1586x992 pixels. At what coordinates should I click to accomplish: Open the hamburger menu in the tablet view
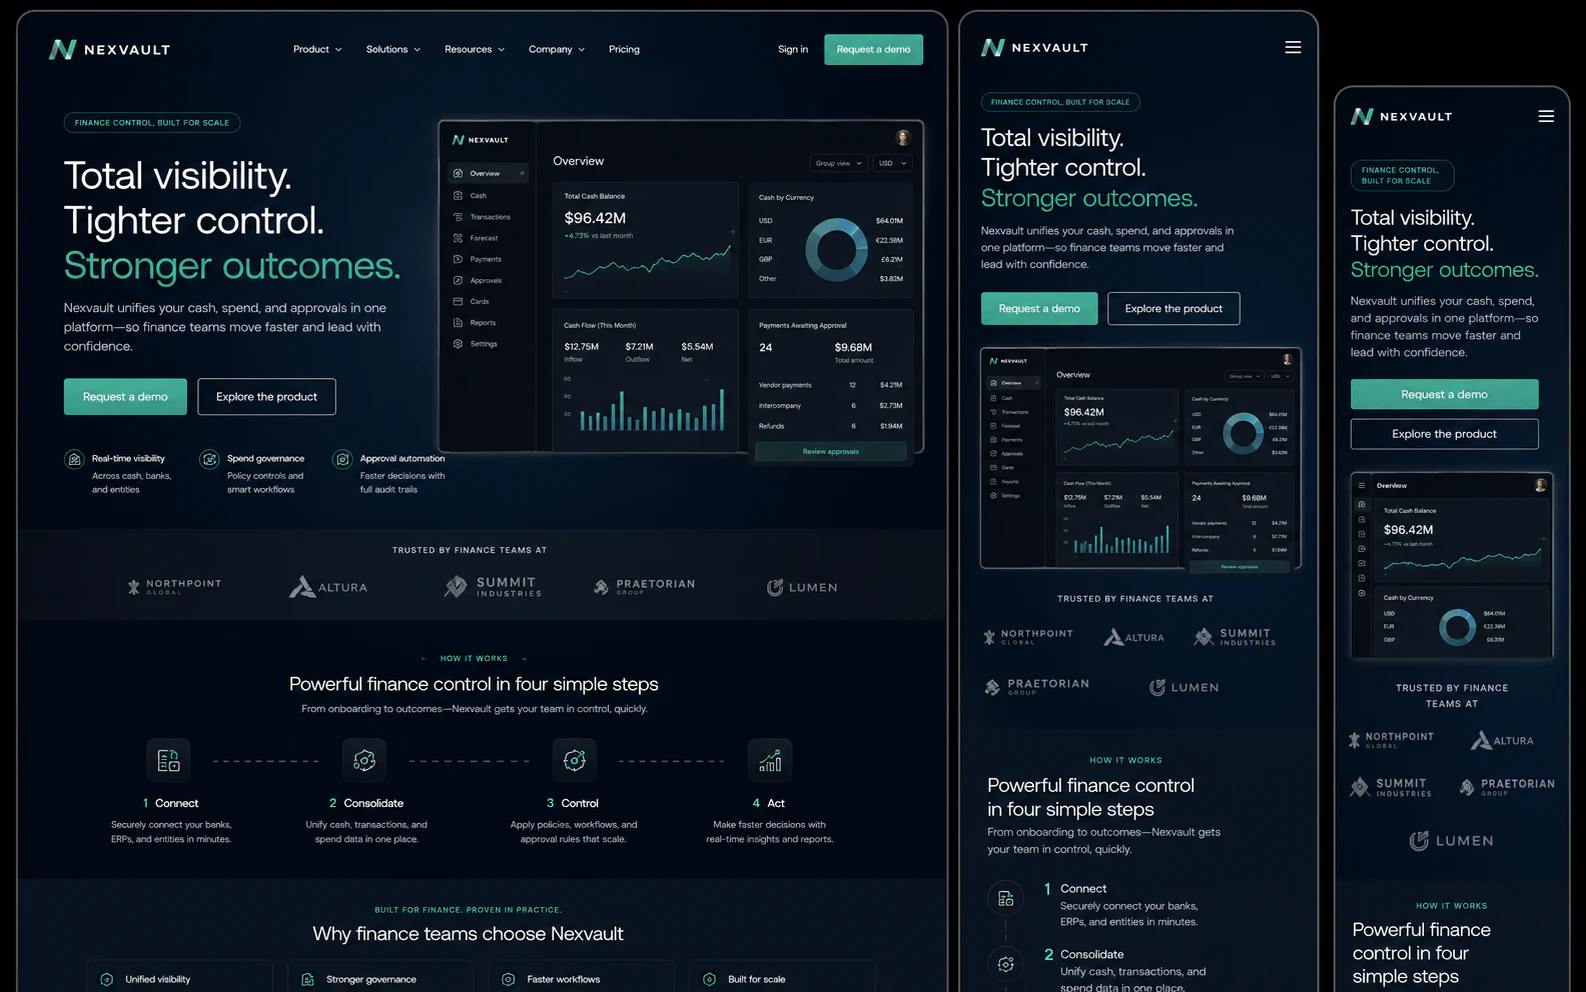(1293, 47)
